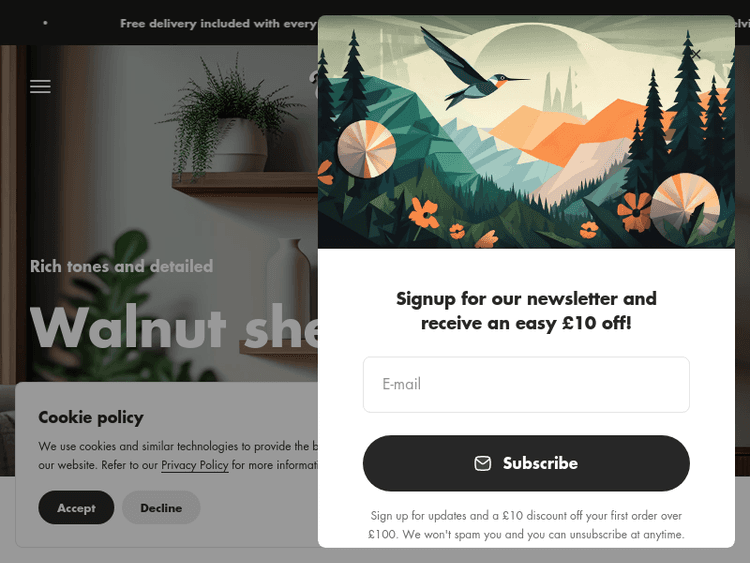Accept the cookie policy
The height and width of the screenshot is (563, 750).
[76, 508]
